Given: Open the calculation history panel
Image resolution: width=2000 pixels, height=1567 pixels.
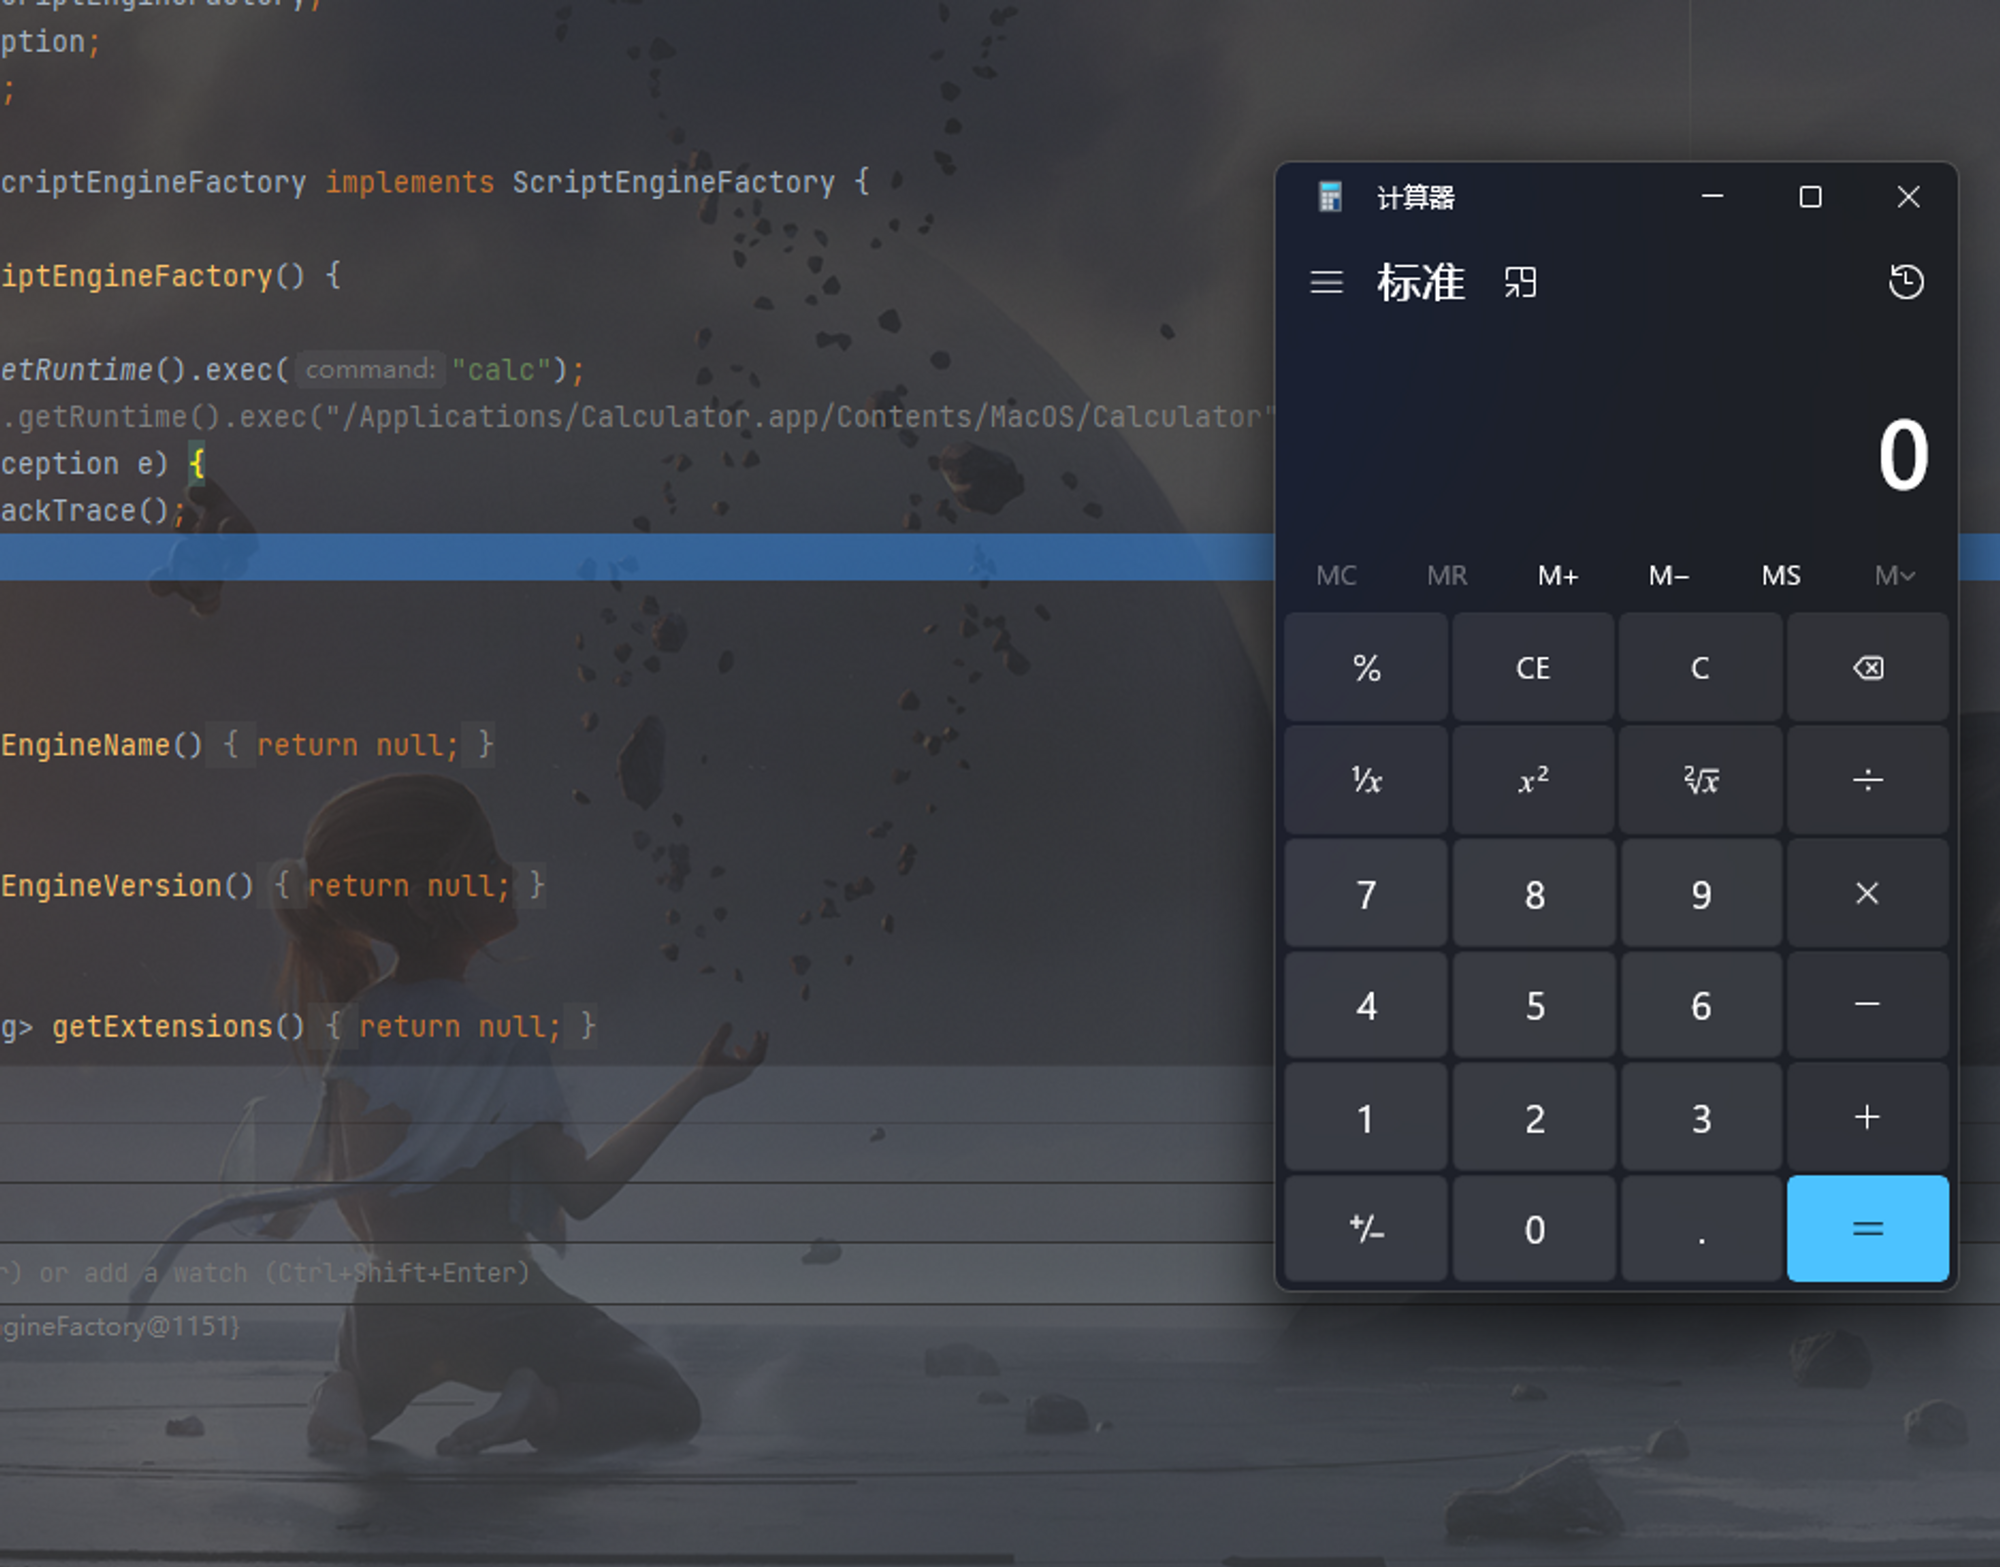Looking at the screenshot, I should click(x=1905, y=282).
